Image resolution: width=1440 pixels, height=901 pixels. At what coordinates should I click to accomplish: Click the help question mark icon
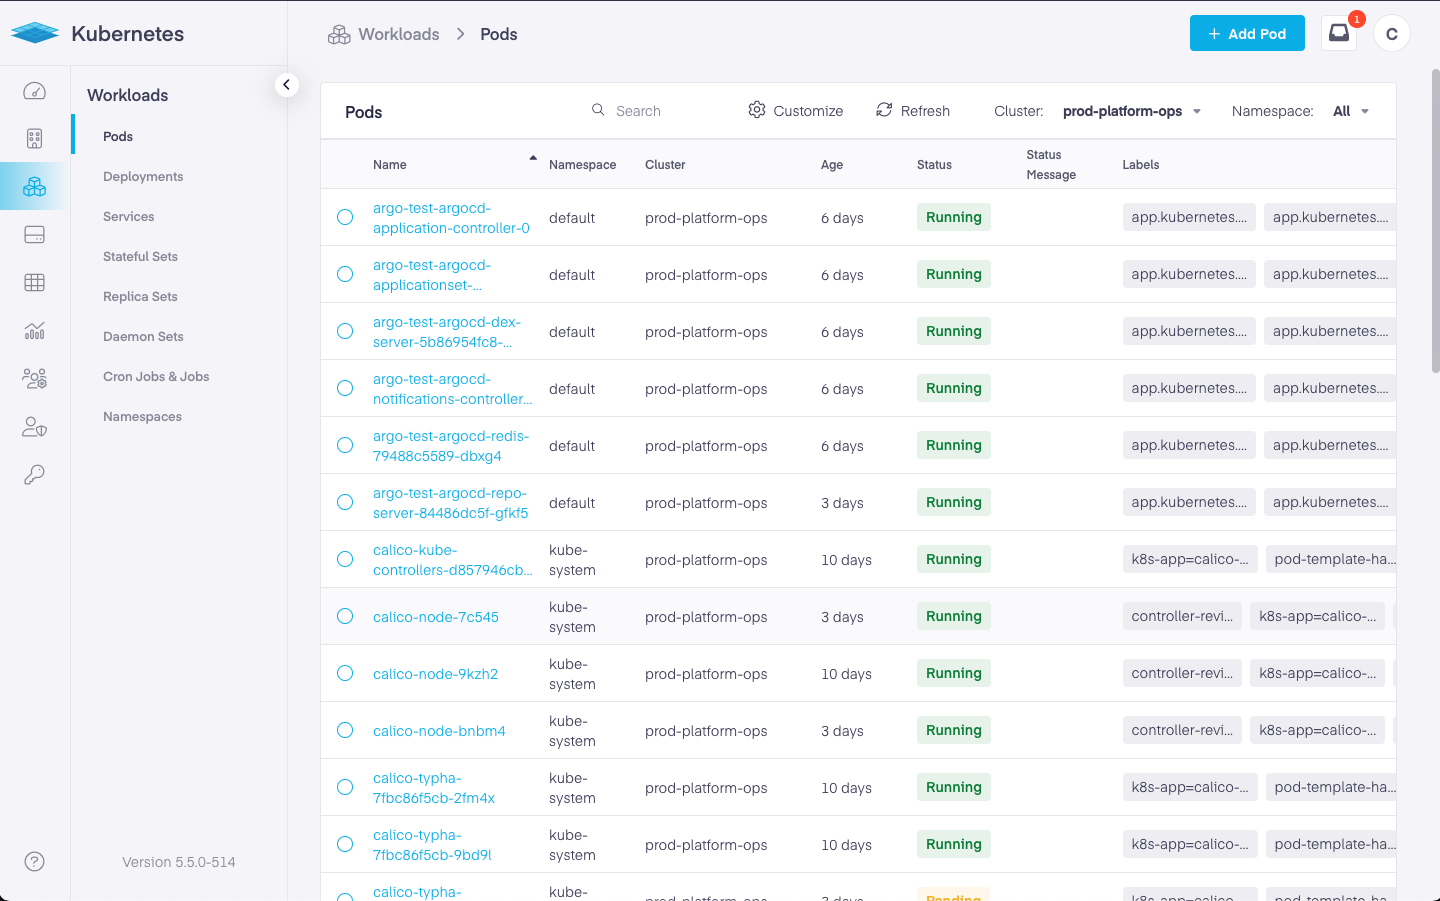click(34, 861)
